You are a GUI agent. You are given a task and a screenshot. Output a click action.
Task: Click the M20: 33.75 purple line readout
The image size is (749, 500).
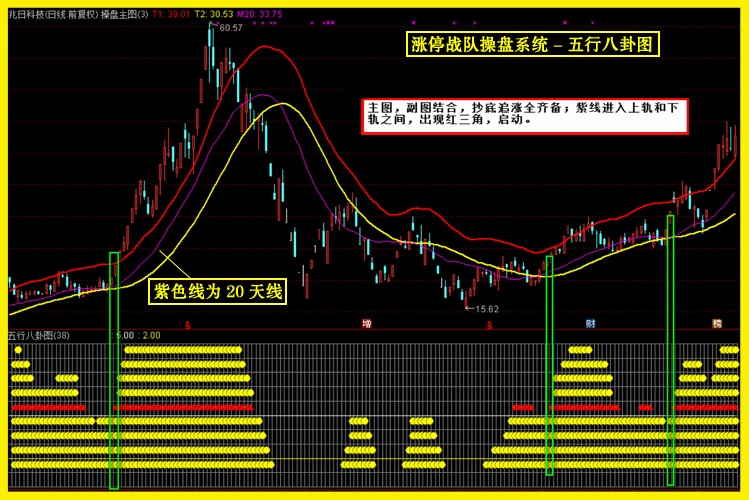click(x=259, y=14)
